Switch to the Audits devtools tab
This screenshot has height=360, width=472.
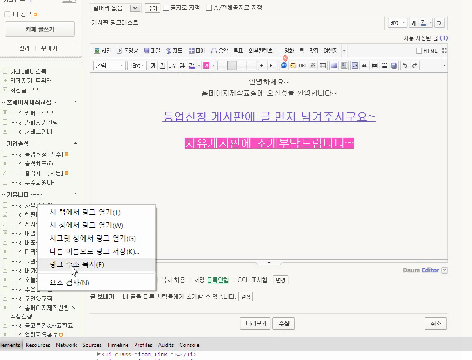click(166, 345)
